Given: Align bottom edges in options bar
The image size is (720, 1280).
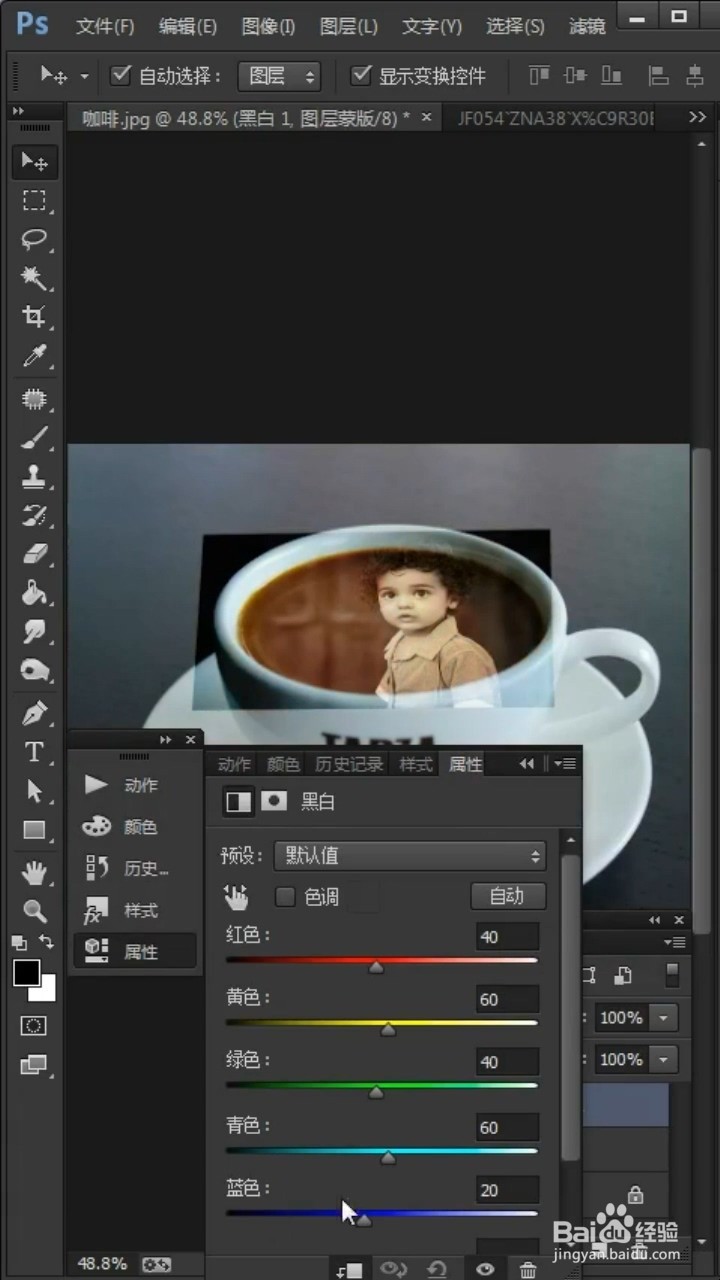Looking at the screenshot, I should pos(610,75).
